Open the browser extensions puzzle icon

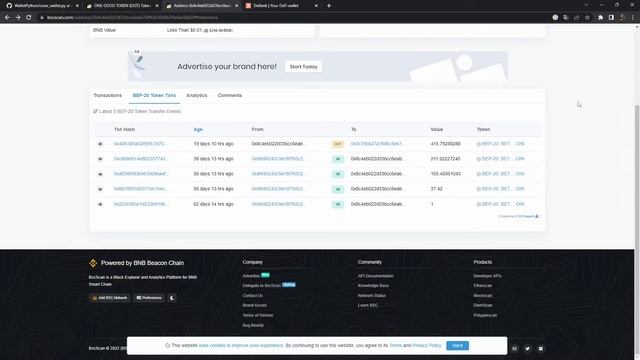(x=600, y=18)
